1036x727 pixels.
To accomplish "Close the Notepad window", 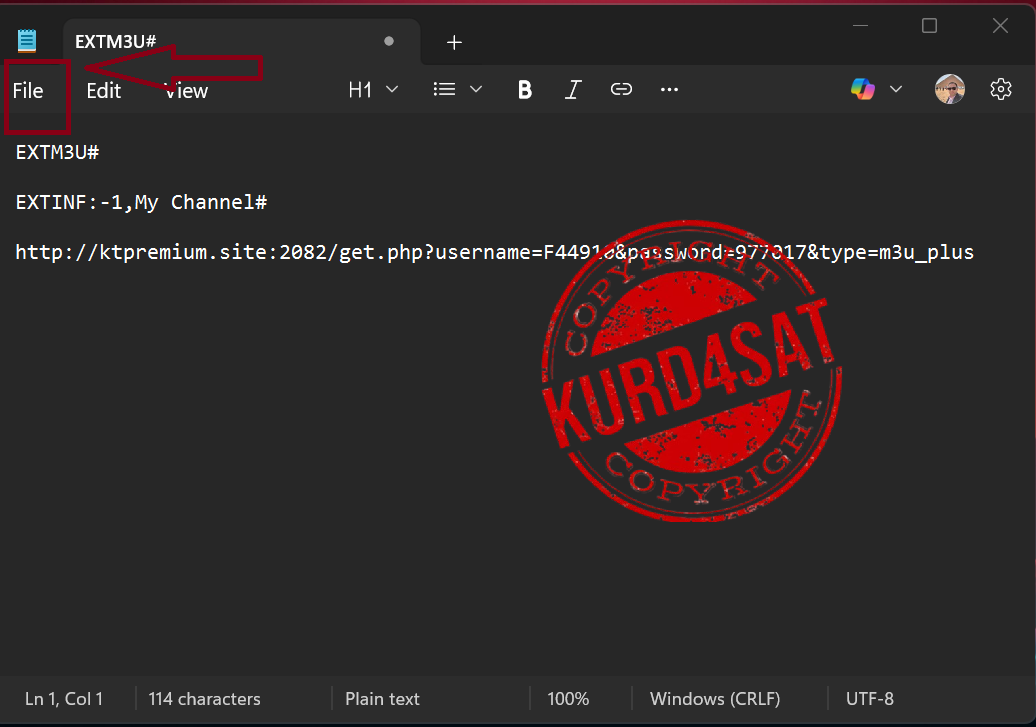I will click(1000, 26).
